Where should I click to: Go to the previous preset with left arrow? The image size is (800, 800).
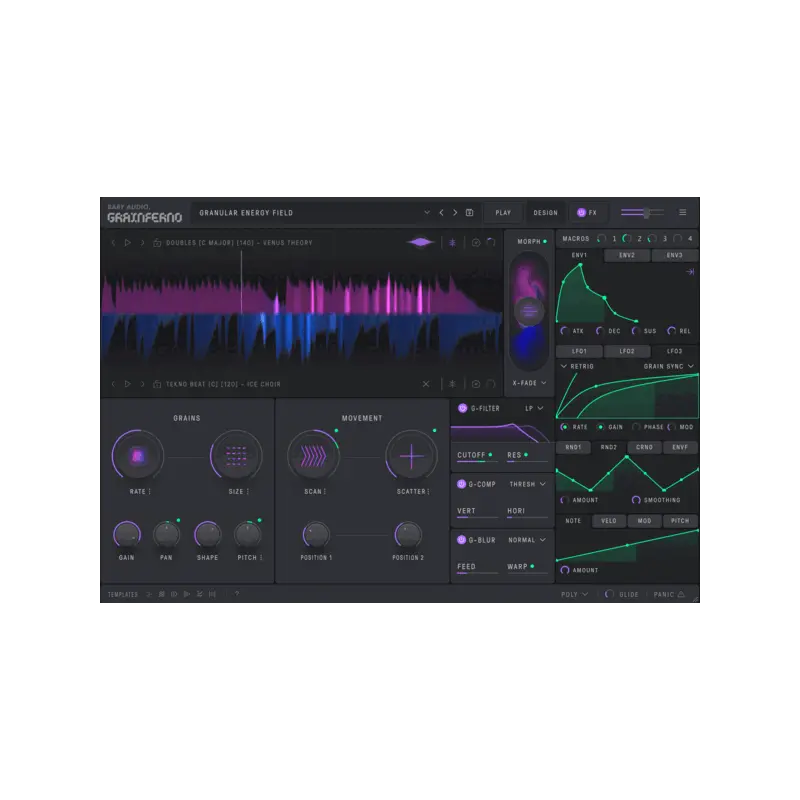click(x=441, y=213)
